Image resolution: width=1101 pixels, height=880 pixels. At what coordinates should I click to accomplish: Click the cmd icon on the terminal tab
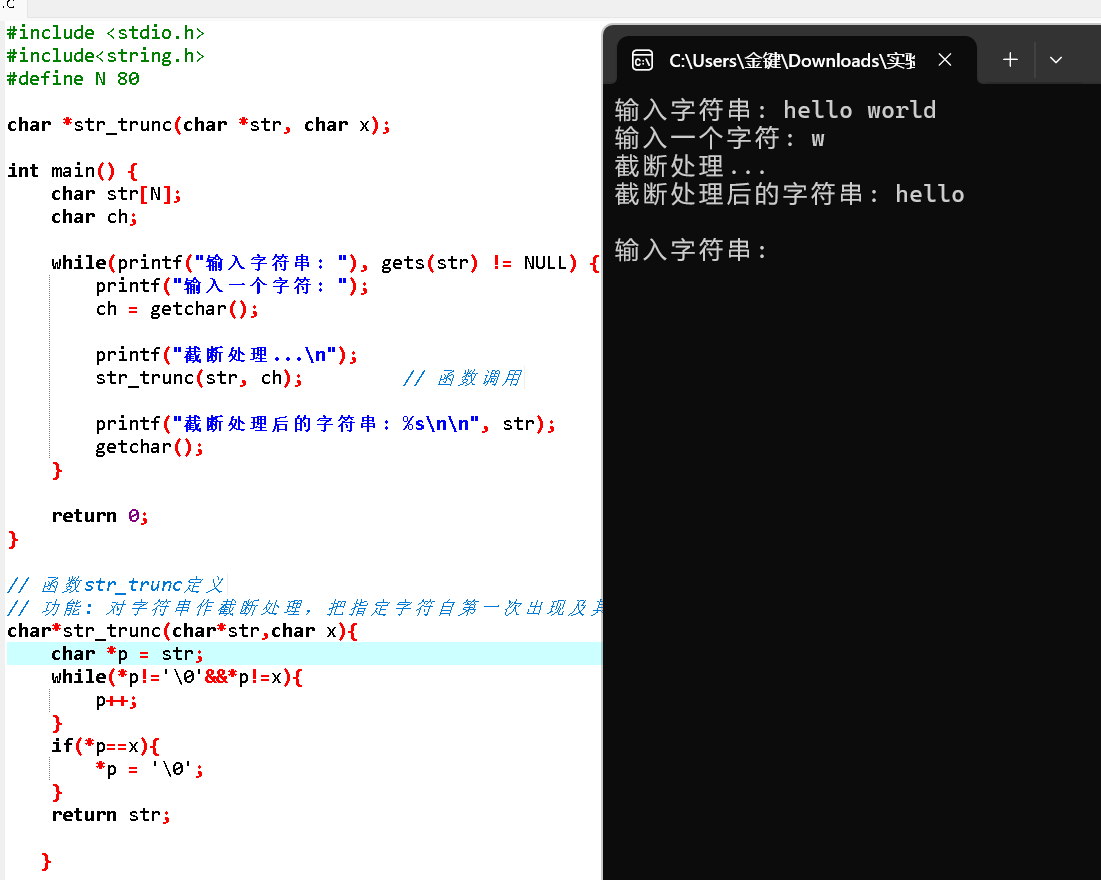[x=641, y=60]
